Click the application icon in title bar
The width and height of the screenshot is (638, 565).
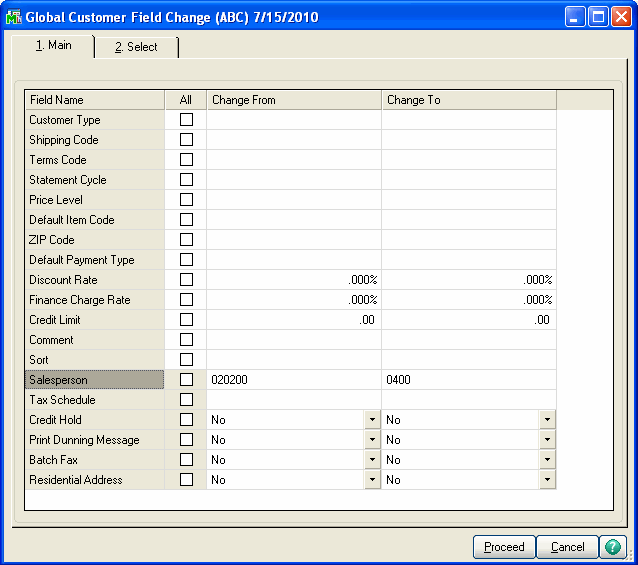pyautogui.click(x=14, y=17)
